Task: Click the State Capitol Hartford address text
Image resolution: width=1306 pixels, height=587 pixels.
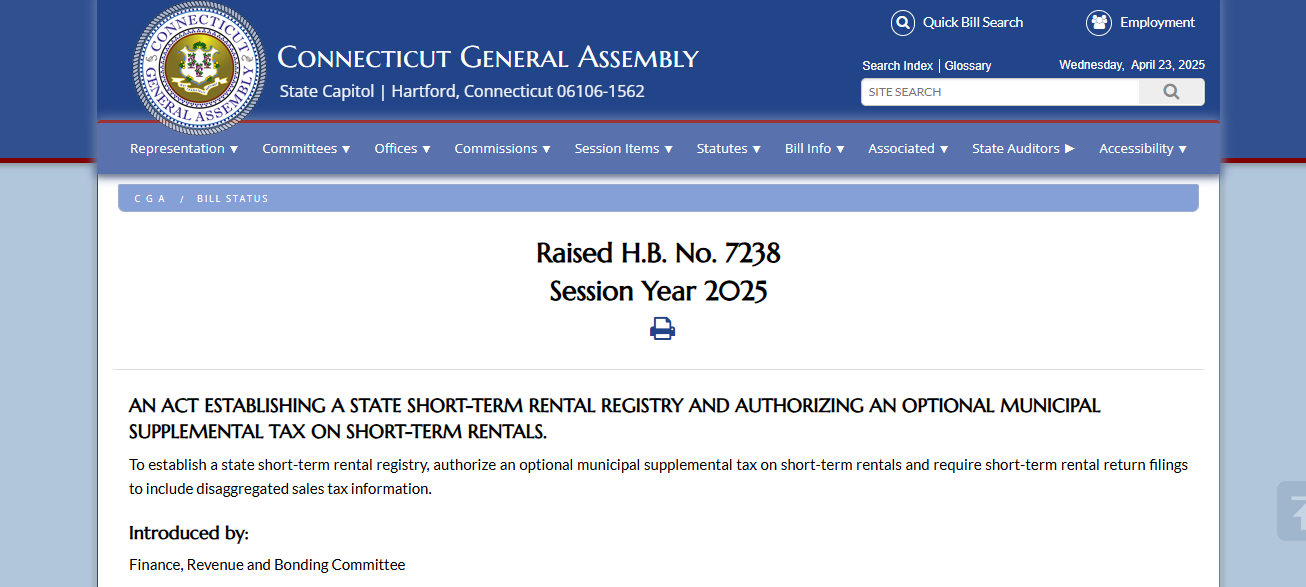Action: click(x=462, y=91)
